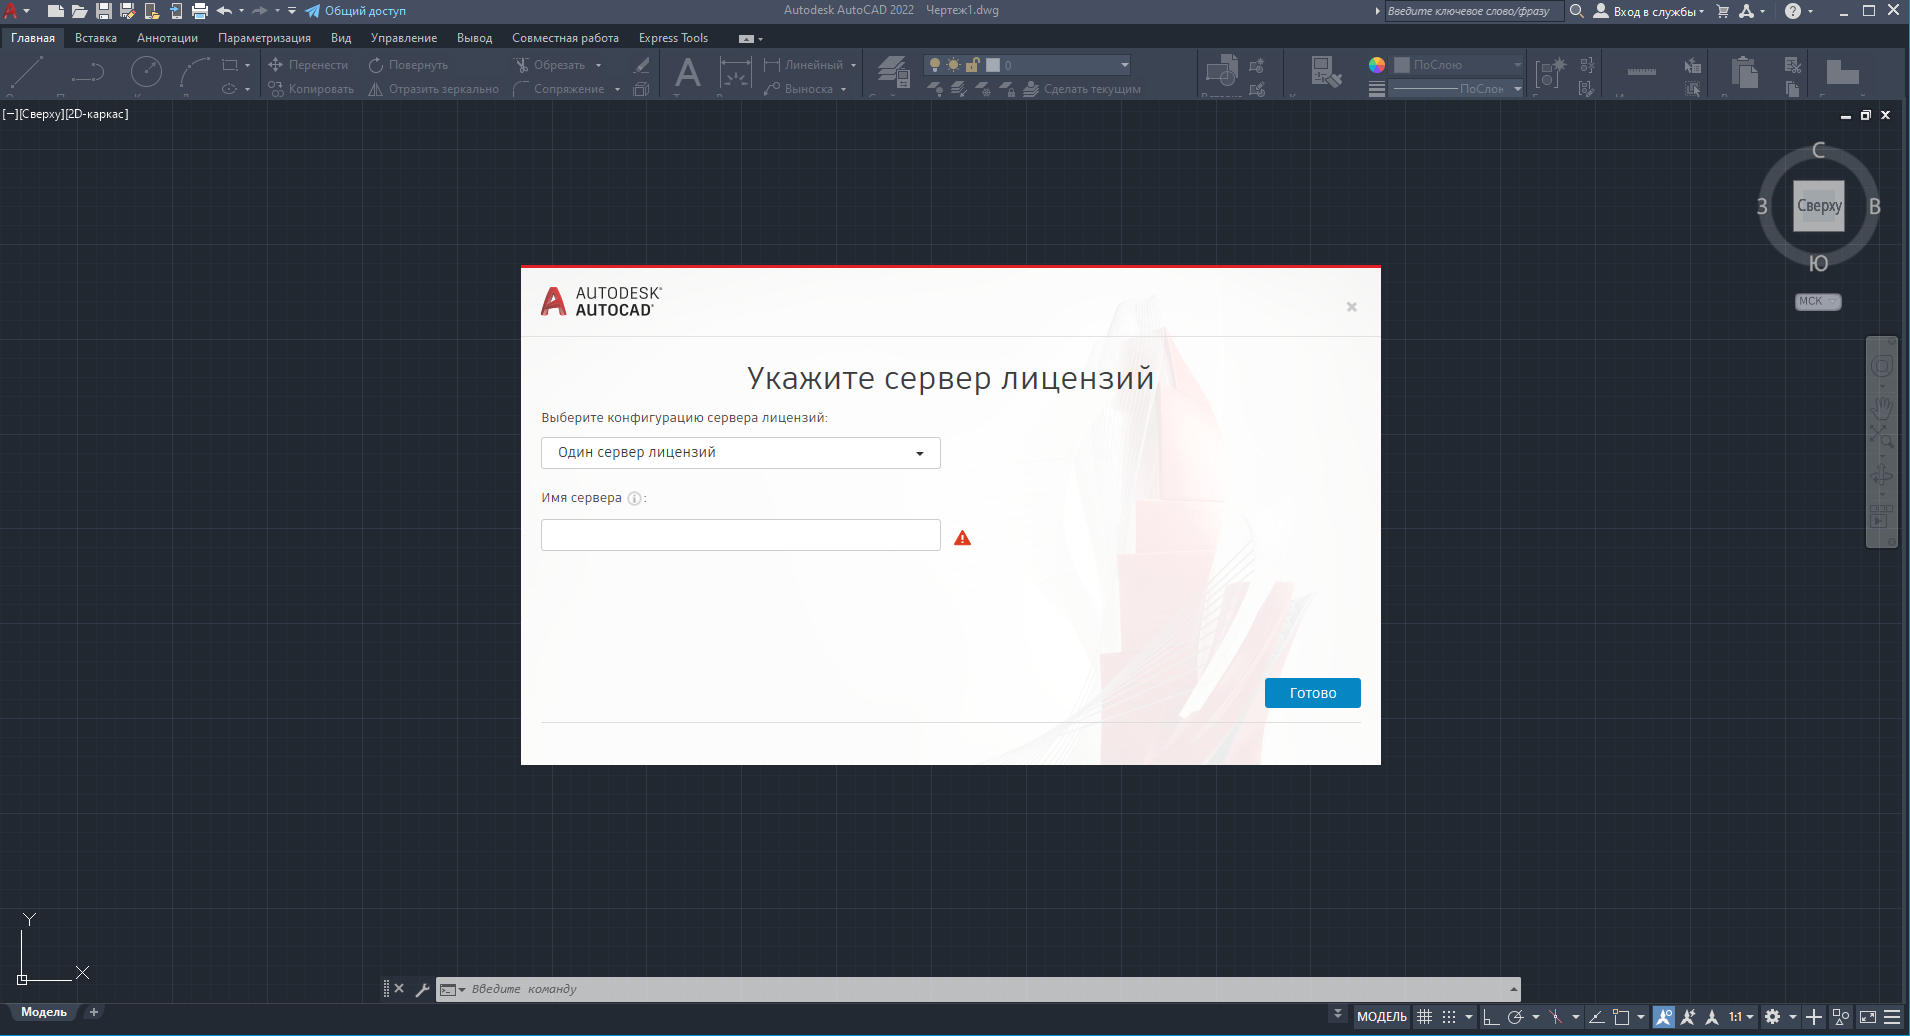Image resolution: width=1910 pixels, height=1036 pixels.
Task: Save the drawing with the floppy disk icon
Action: coord(103,11)
